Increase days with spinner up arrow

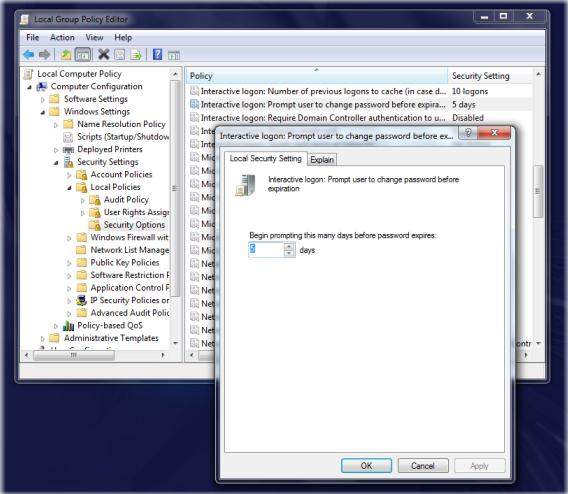[289, 246]
